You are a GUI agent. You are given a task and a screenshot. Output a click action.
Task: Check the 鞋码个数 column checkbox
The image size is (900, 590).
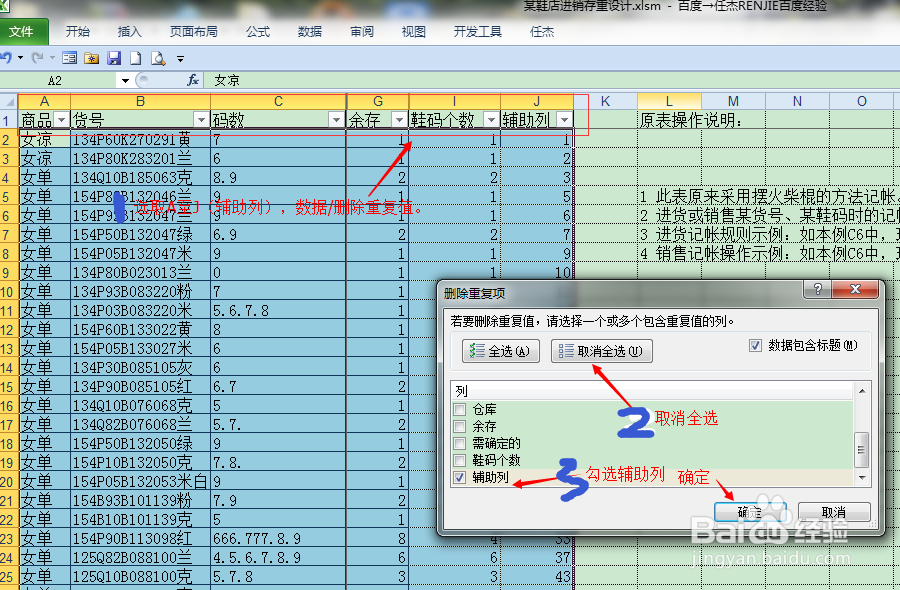[x=459, y=460]
